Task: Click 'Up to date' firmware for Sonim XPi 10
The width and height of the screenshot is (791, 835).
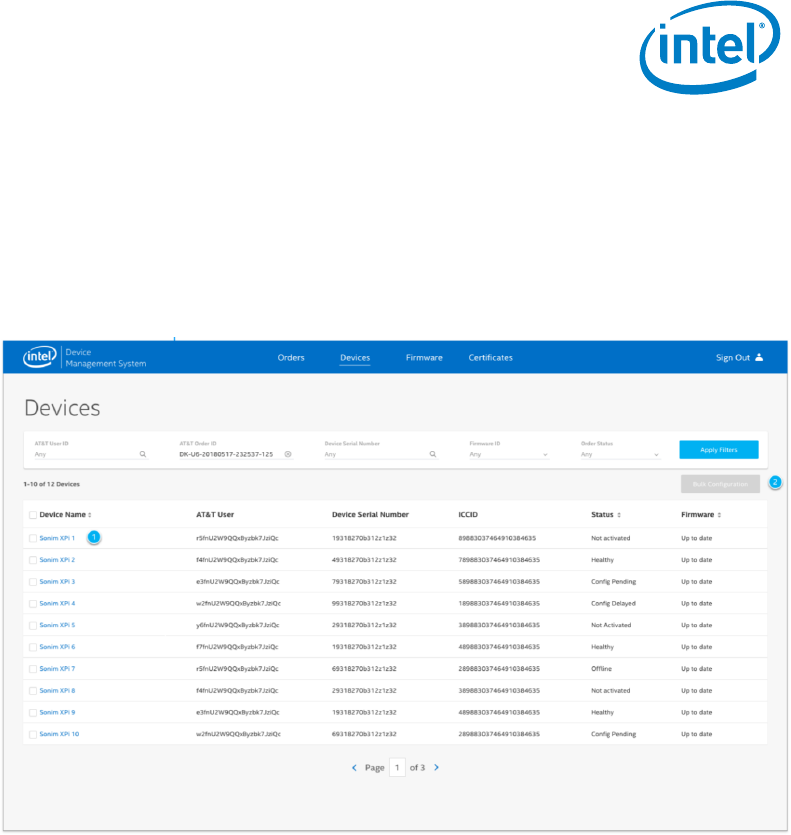Action: [697, 734]
